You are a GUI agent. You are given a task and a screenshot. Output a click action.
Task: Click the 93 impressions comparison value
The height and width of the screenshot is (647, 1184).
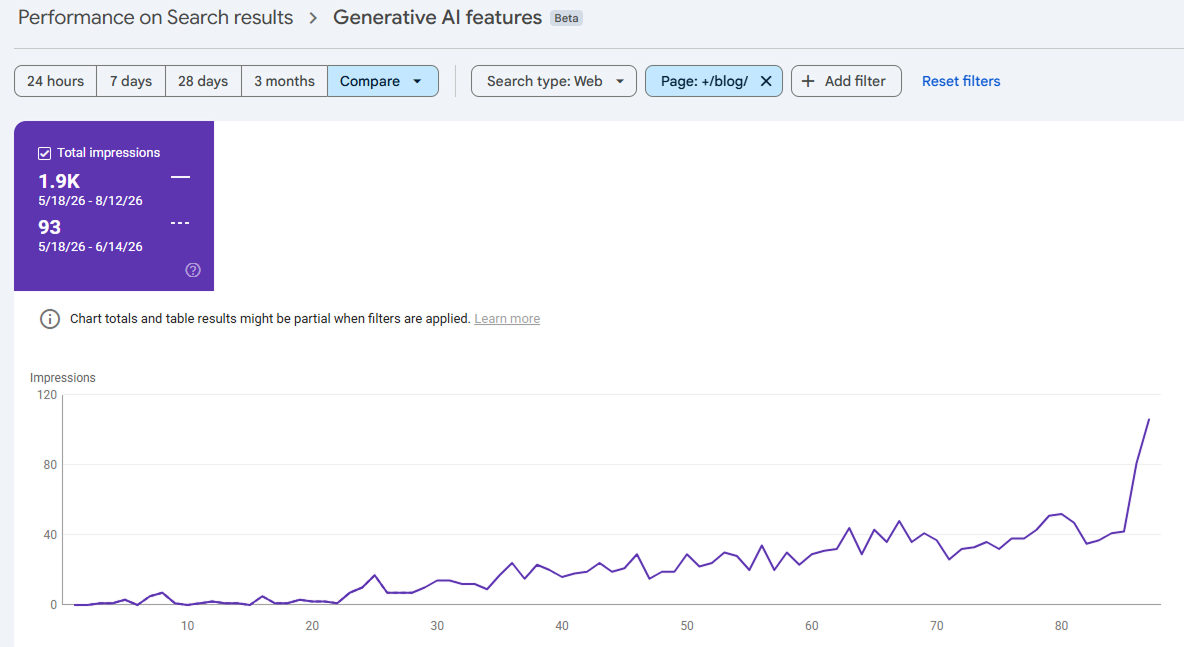coord(50,227)
